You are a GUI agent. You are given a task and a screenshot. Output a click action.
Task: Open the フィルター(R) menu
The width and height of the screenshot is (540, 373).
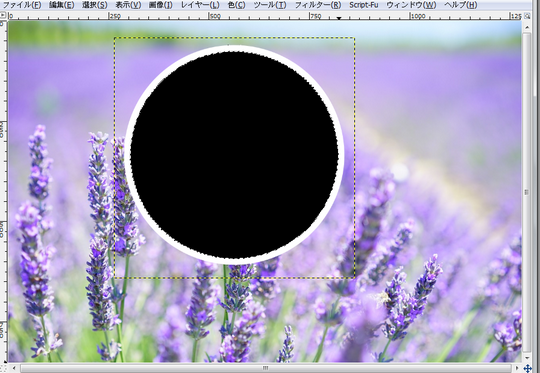(318, 5)
